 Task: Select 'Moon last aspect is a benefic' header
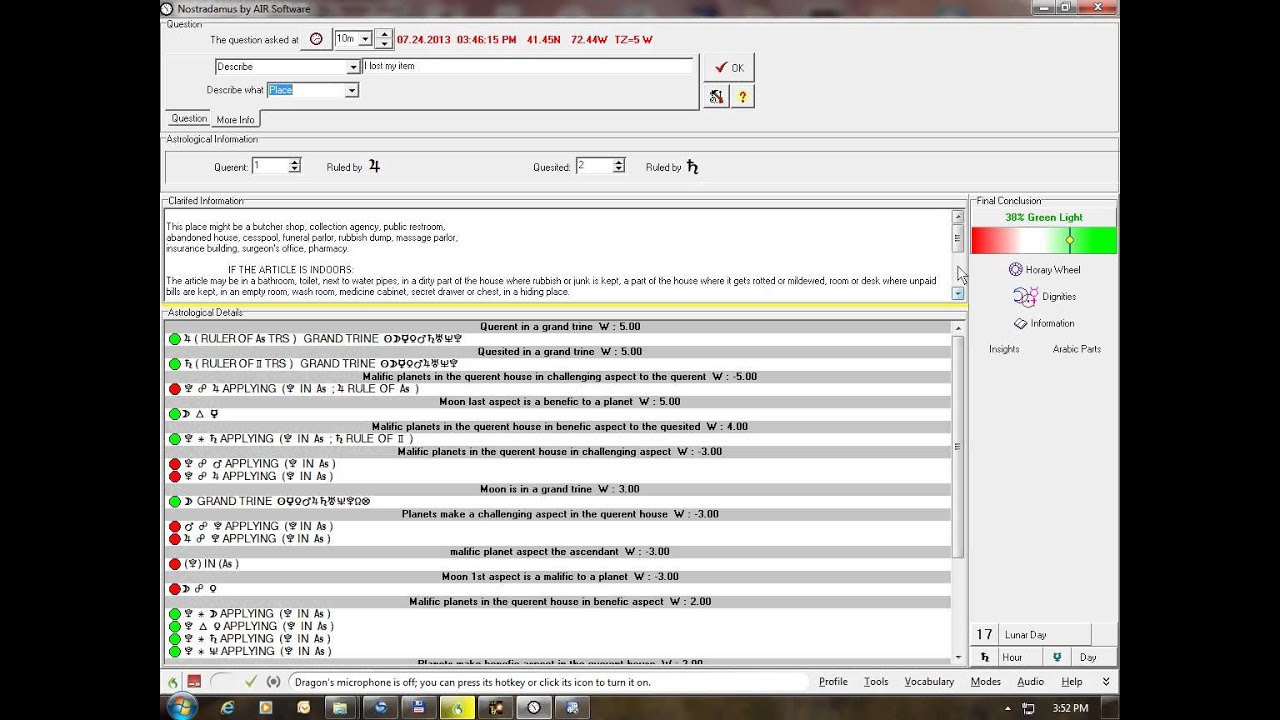[x=559, y=401]
